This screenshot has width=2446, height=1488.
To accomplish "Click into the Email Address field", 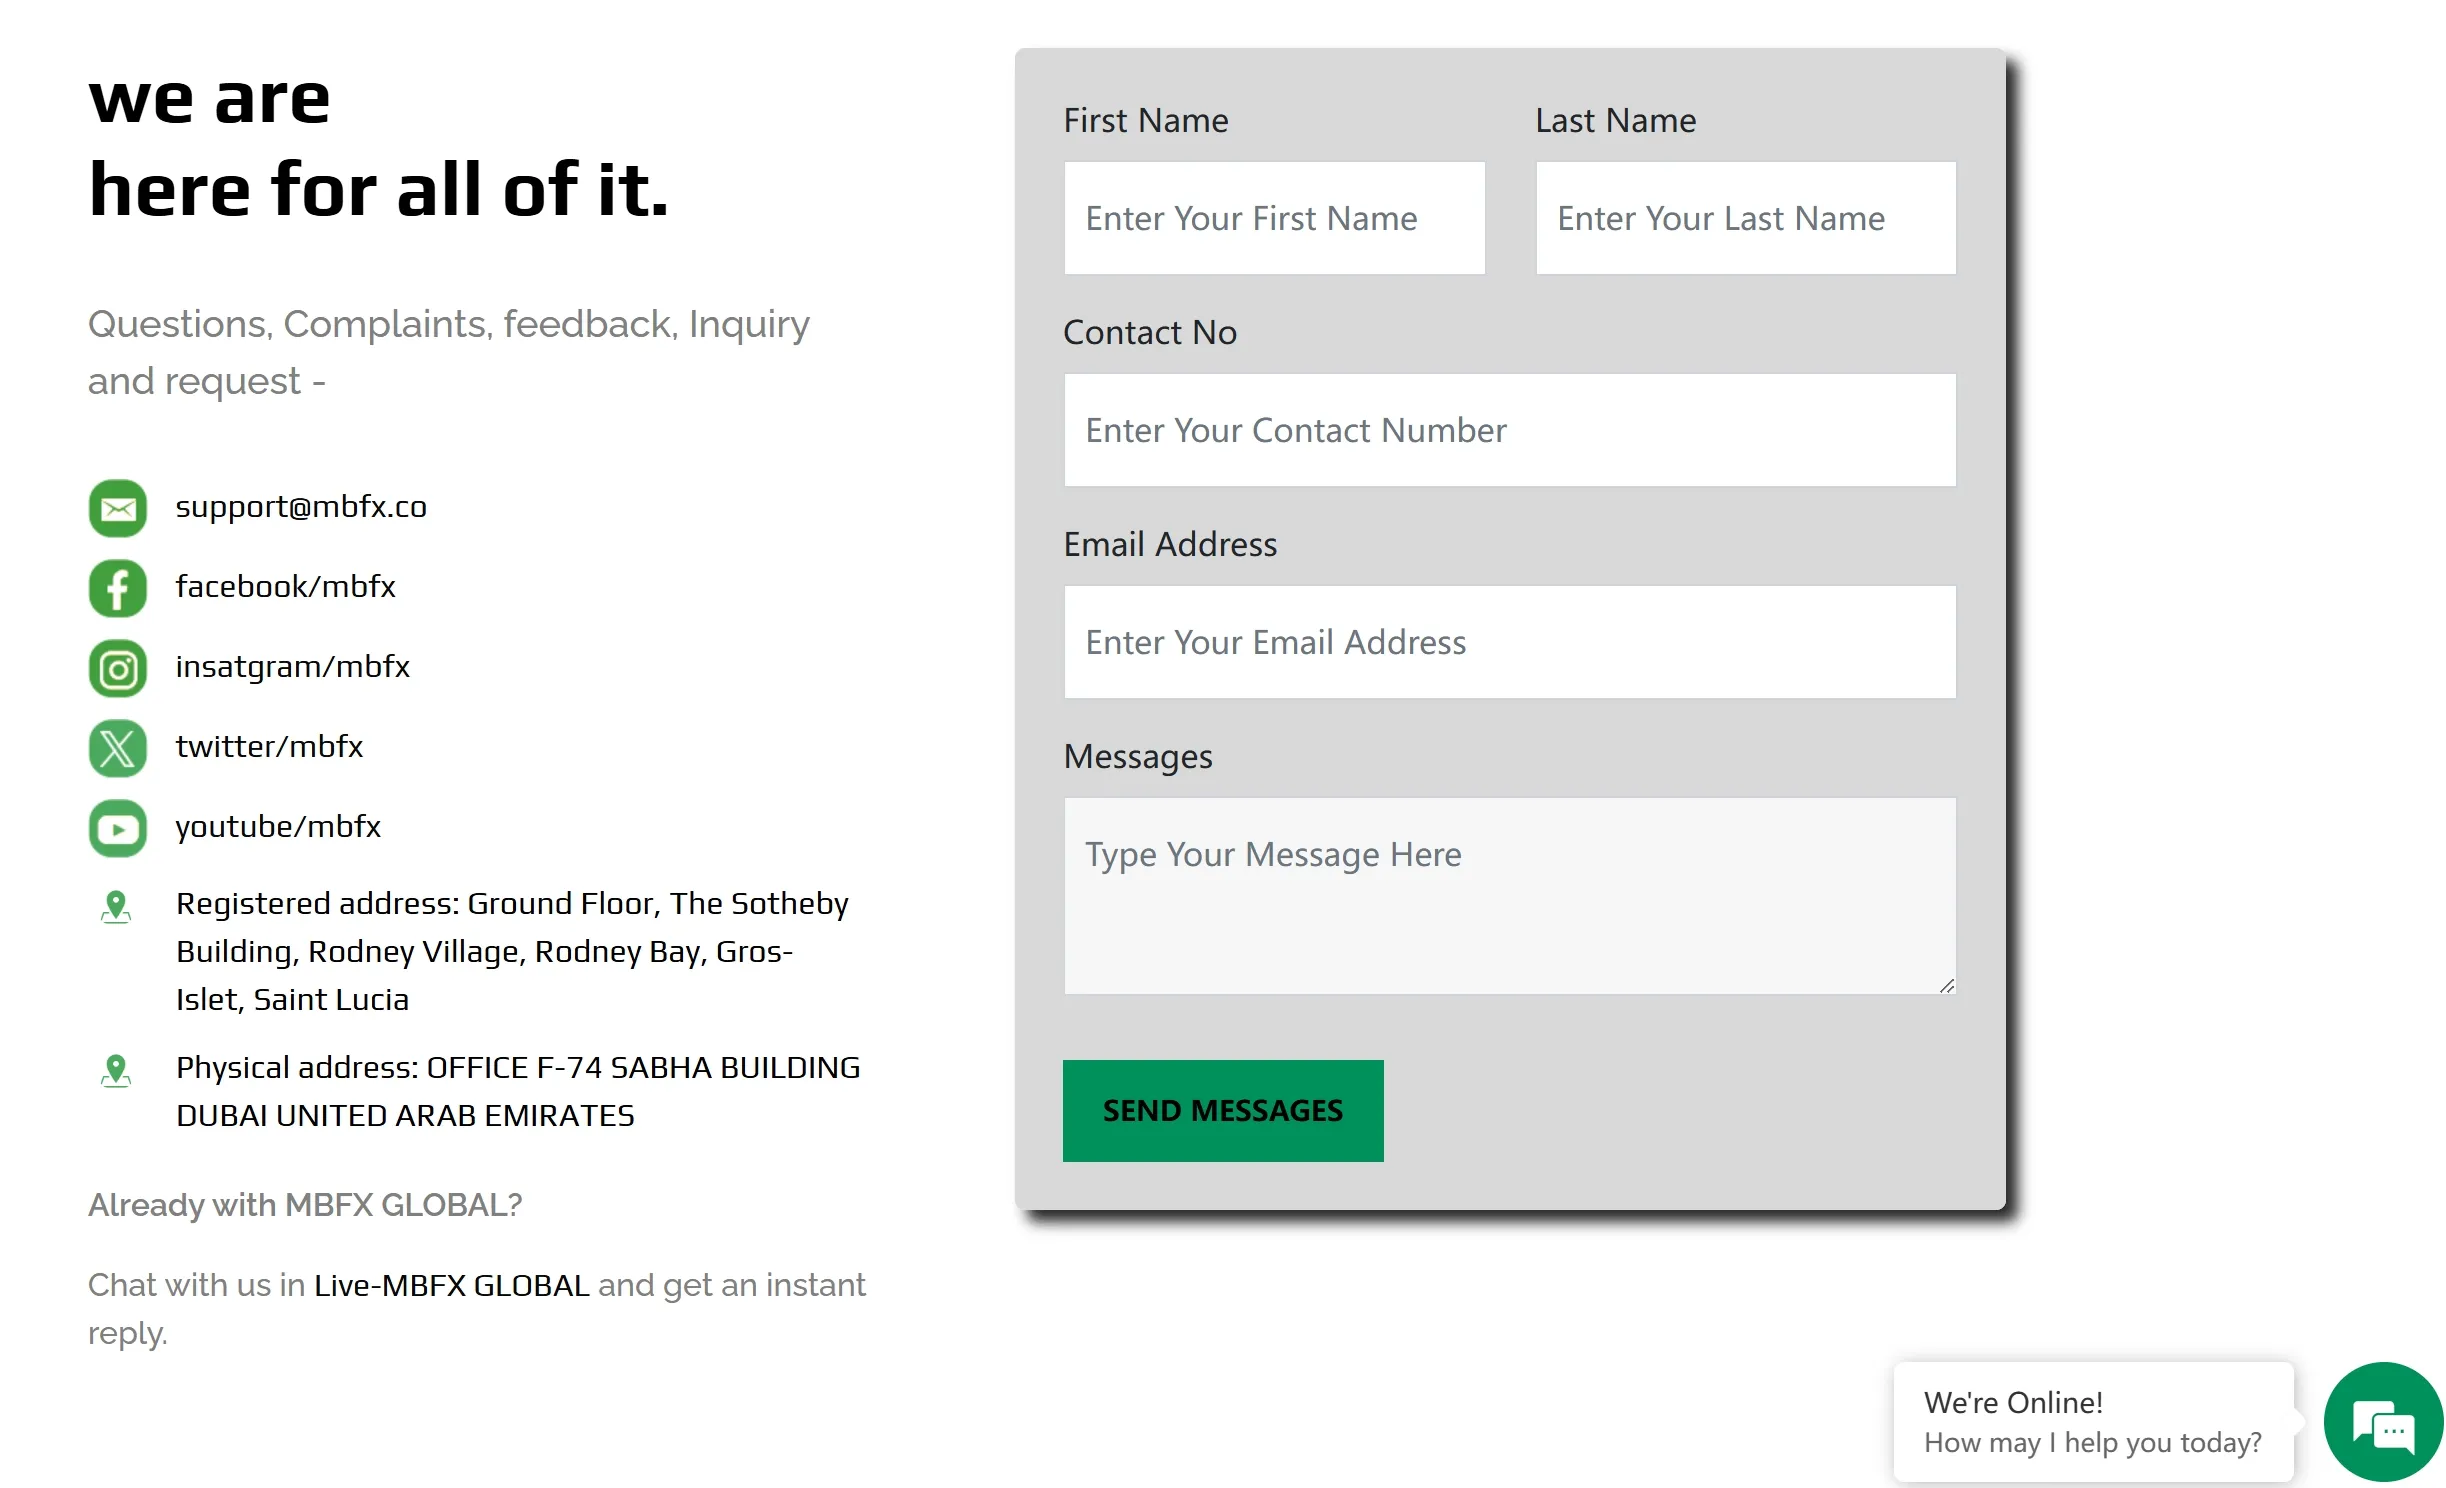I will tap(1510, 642).
